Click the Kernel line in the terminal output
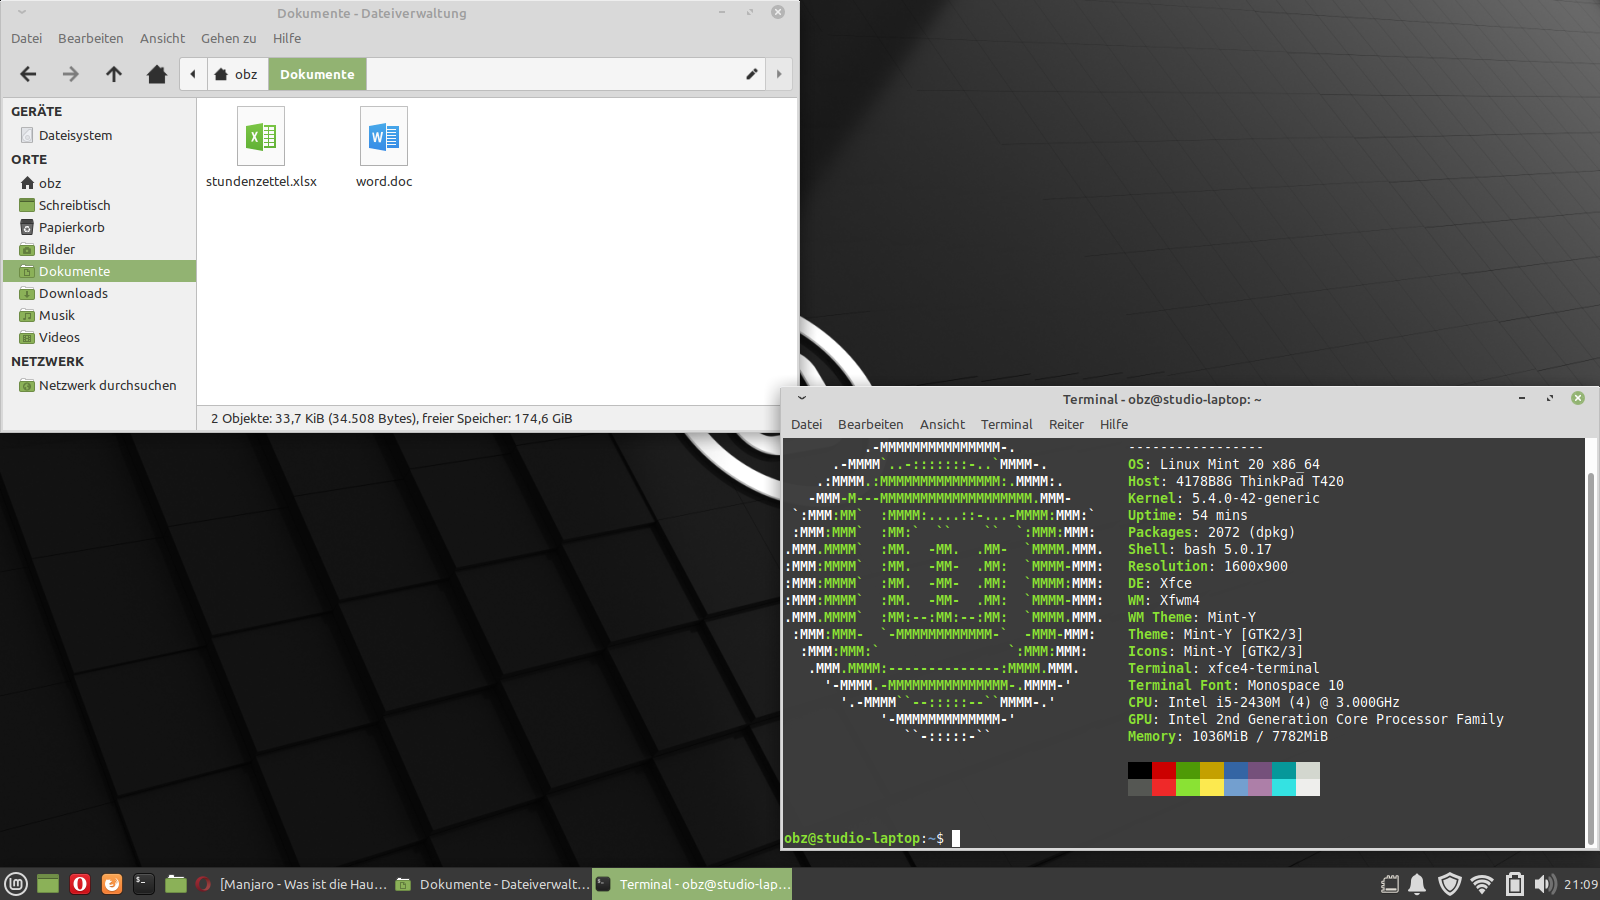This screenshot has width=1600, height=900. pos(1224,498)
